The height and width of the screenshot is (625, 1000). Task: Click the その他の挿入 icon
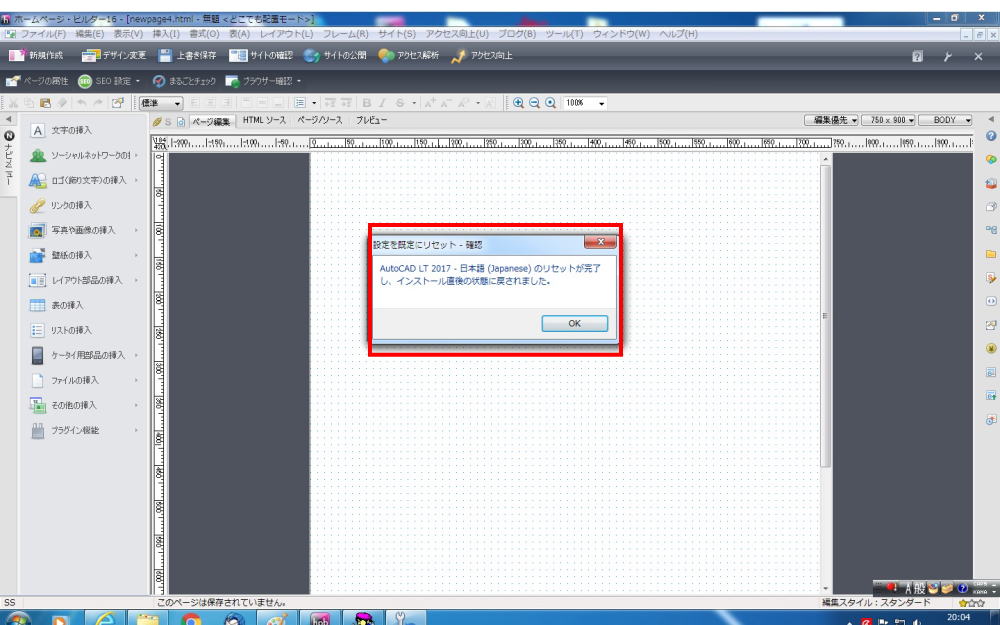(x=38, y=405)
